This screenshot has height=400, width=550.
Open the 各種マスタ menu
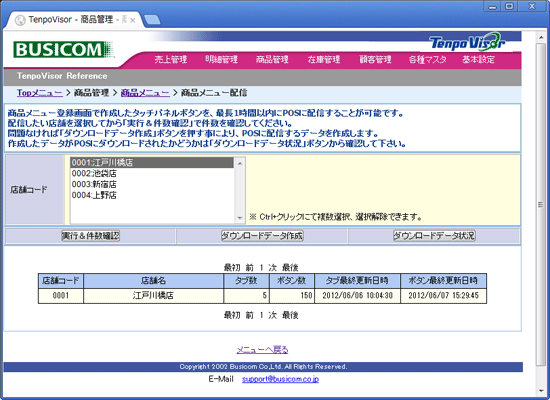click(x=428, y=59)
